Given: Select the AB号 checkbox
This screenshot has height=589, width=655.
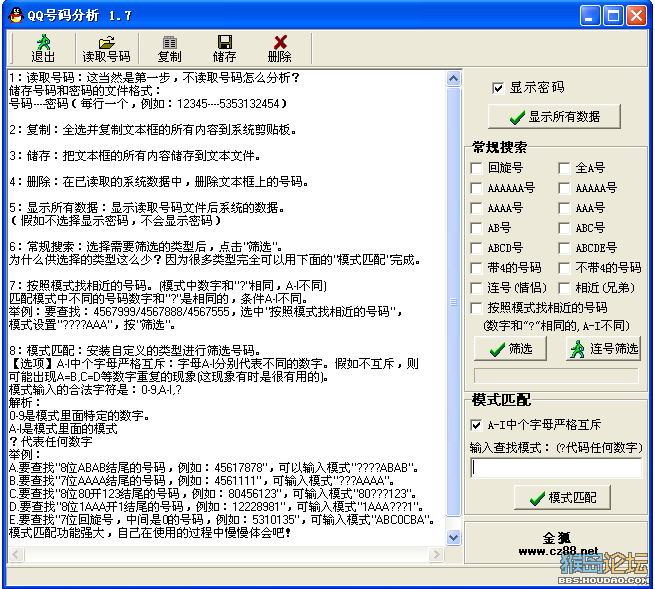Looking at the screenshot, I should pyautogui.click(x=476, y=228).
